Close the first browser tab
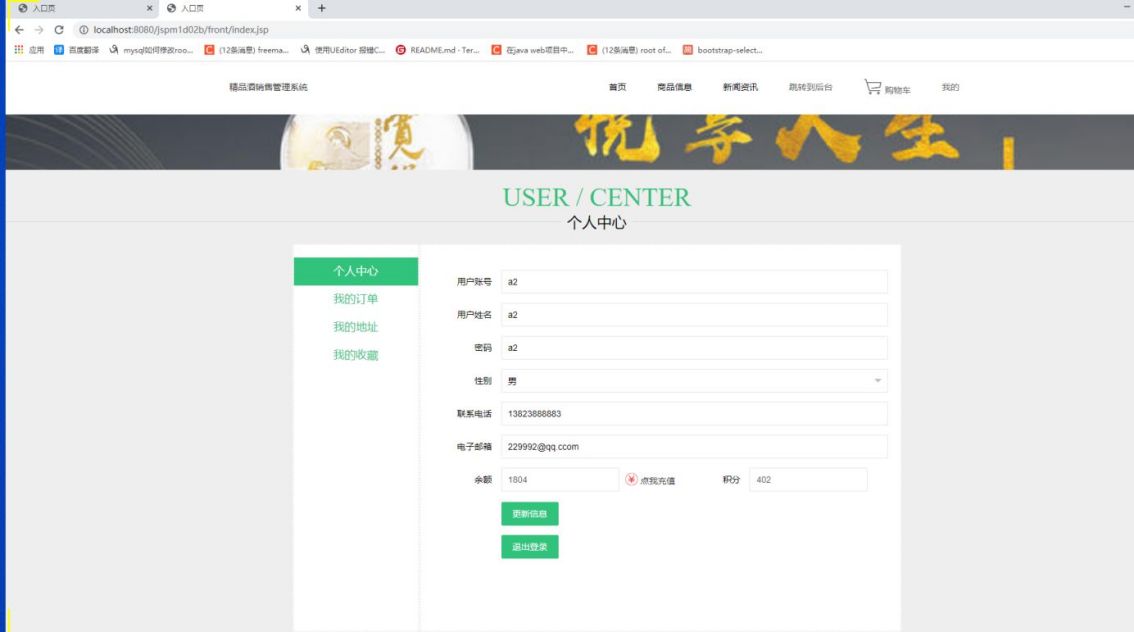 click(x=150, y=8)
